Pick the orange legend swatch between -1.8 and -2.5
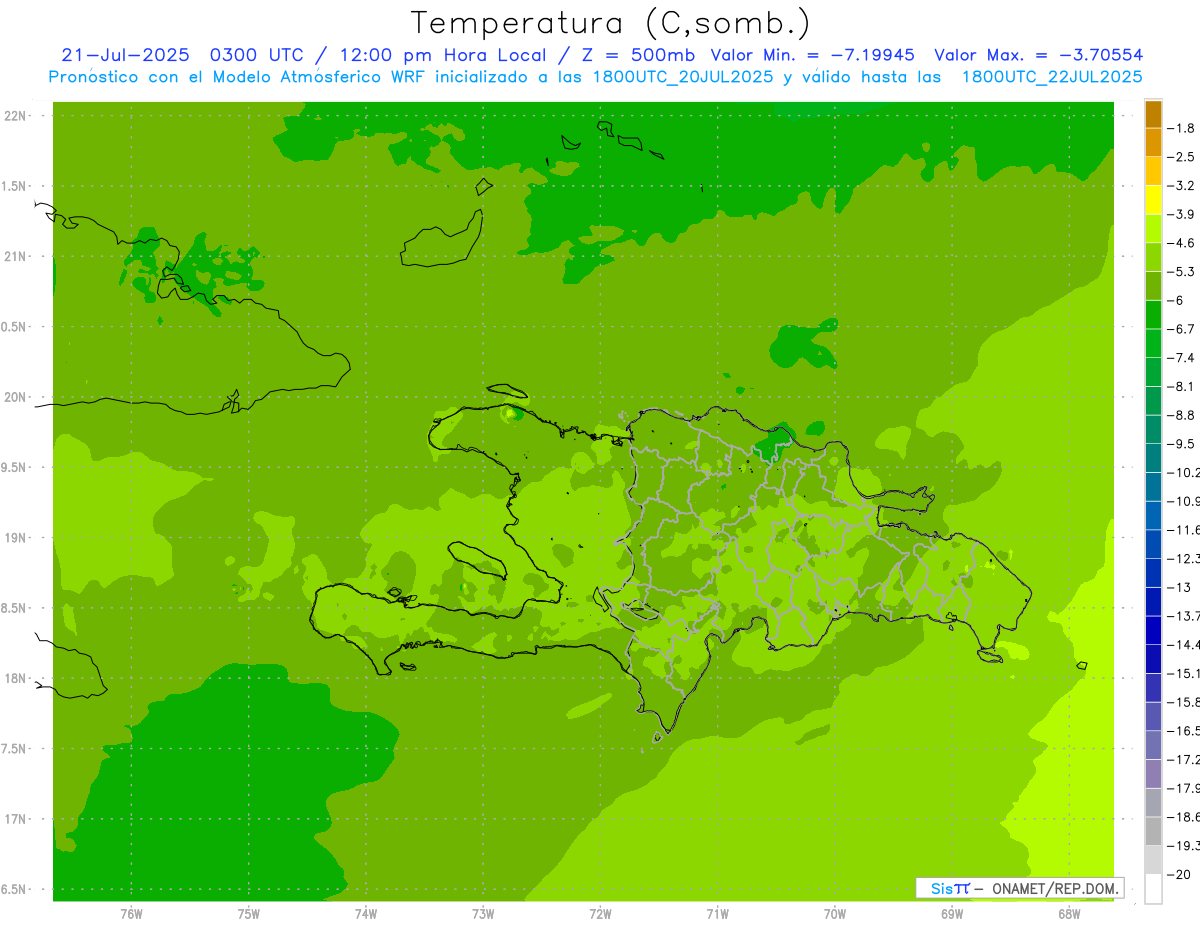Viewport: 1200px width, 927px height. [1153, 143]
